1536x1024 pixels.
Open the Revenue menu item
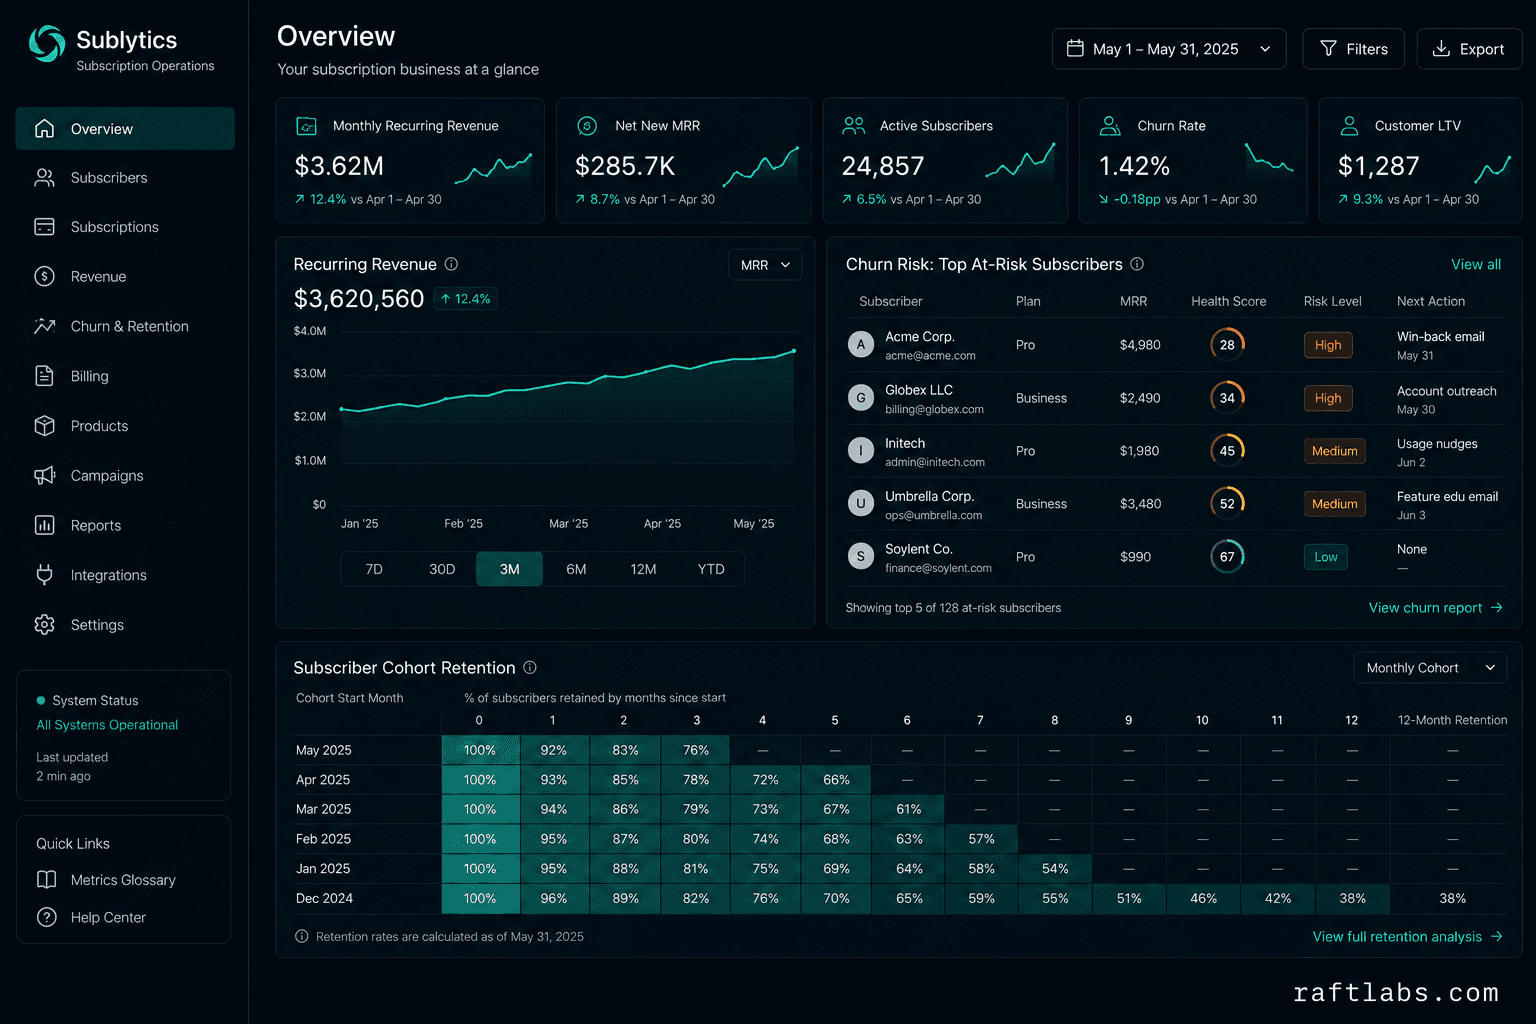point(125,277)
